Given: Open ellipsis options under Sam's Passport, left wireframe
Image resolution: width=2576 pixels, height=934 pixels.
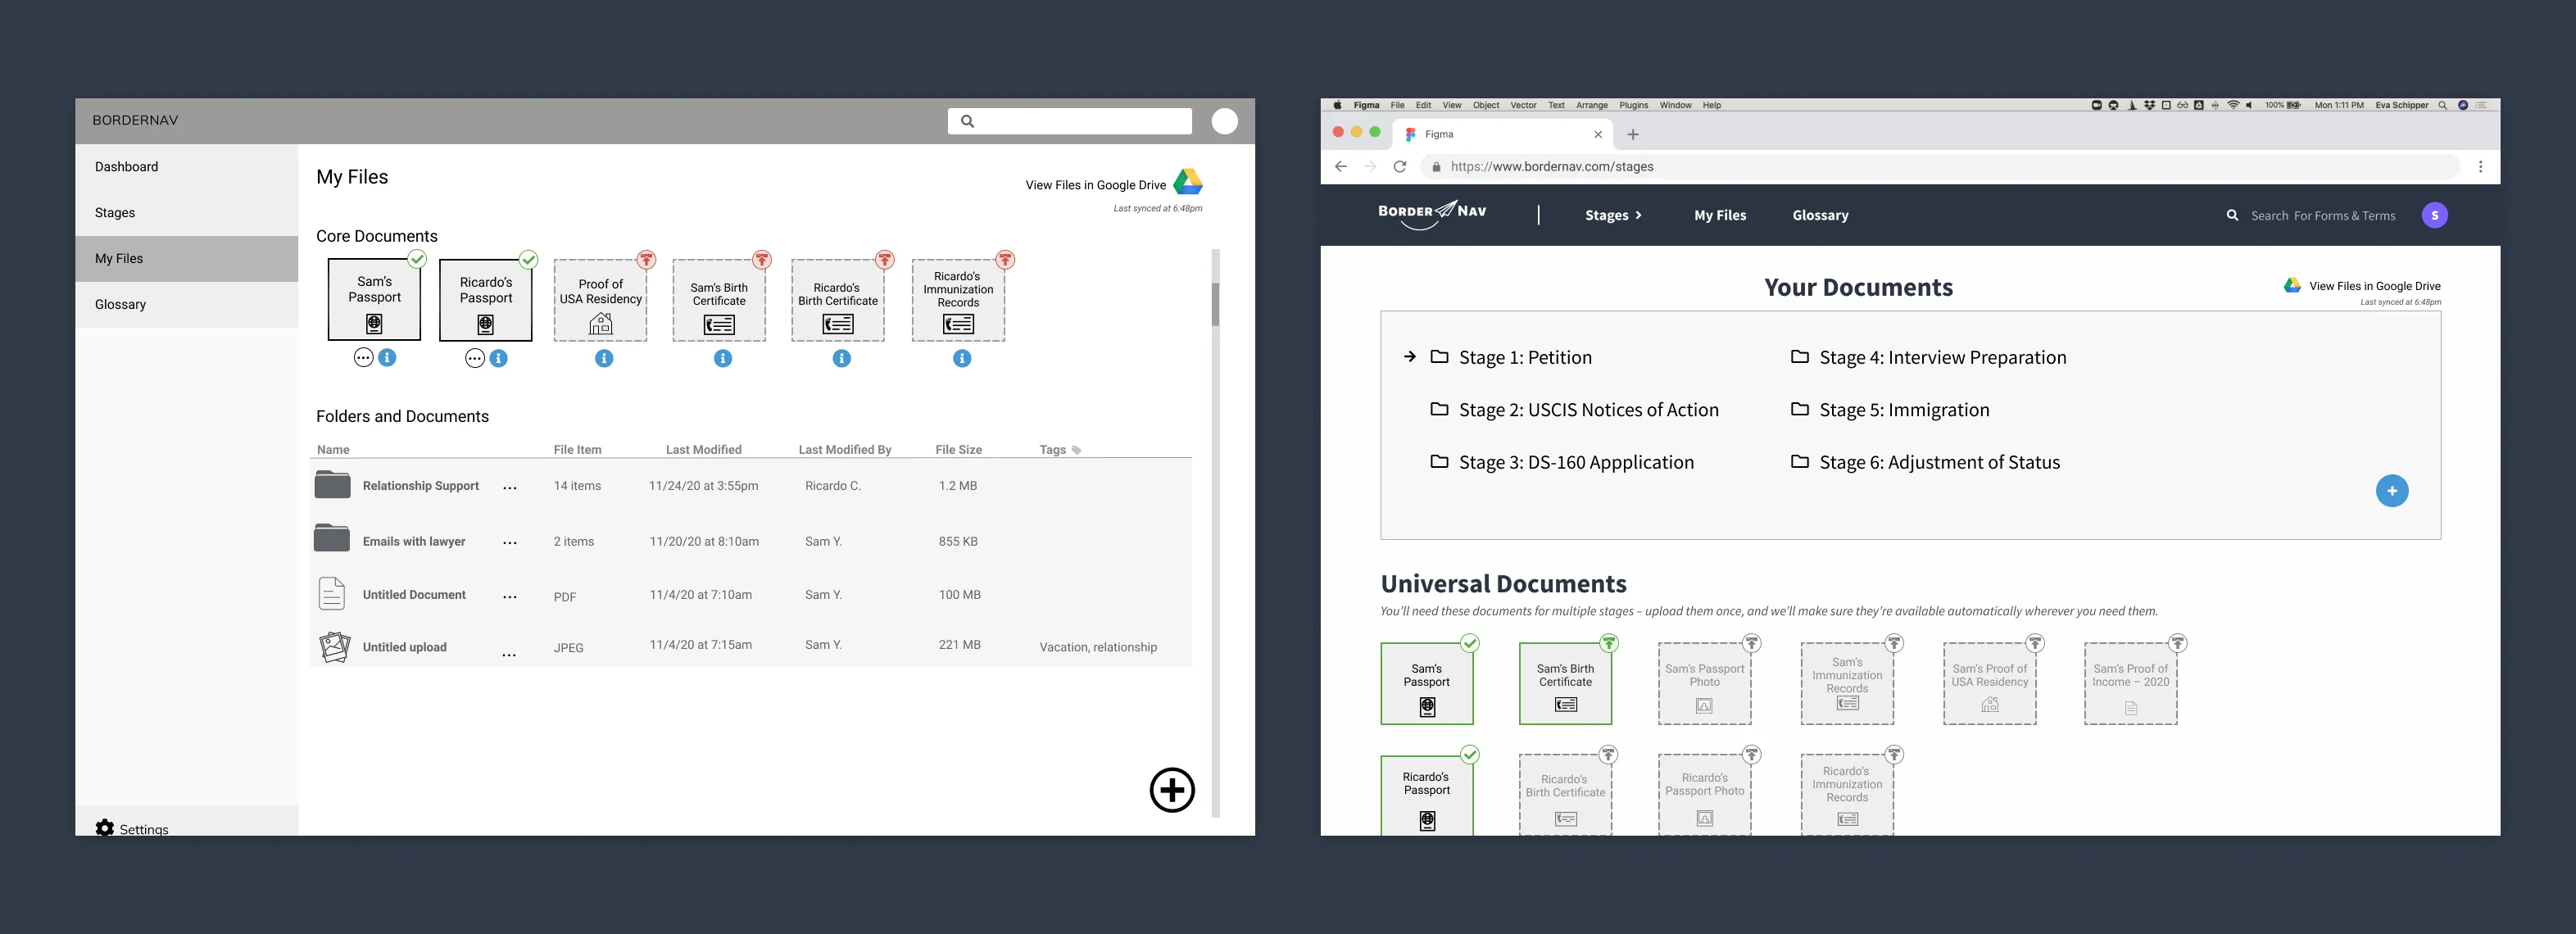Looking at the screenshot, I should click(364, 358).
